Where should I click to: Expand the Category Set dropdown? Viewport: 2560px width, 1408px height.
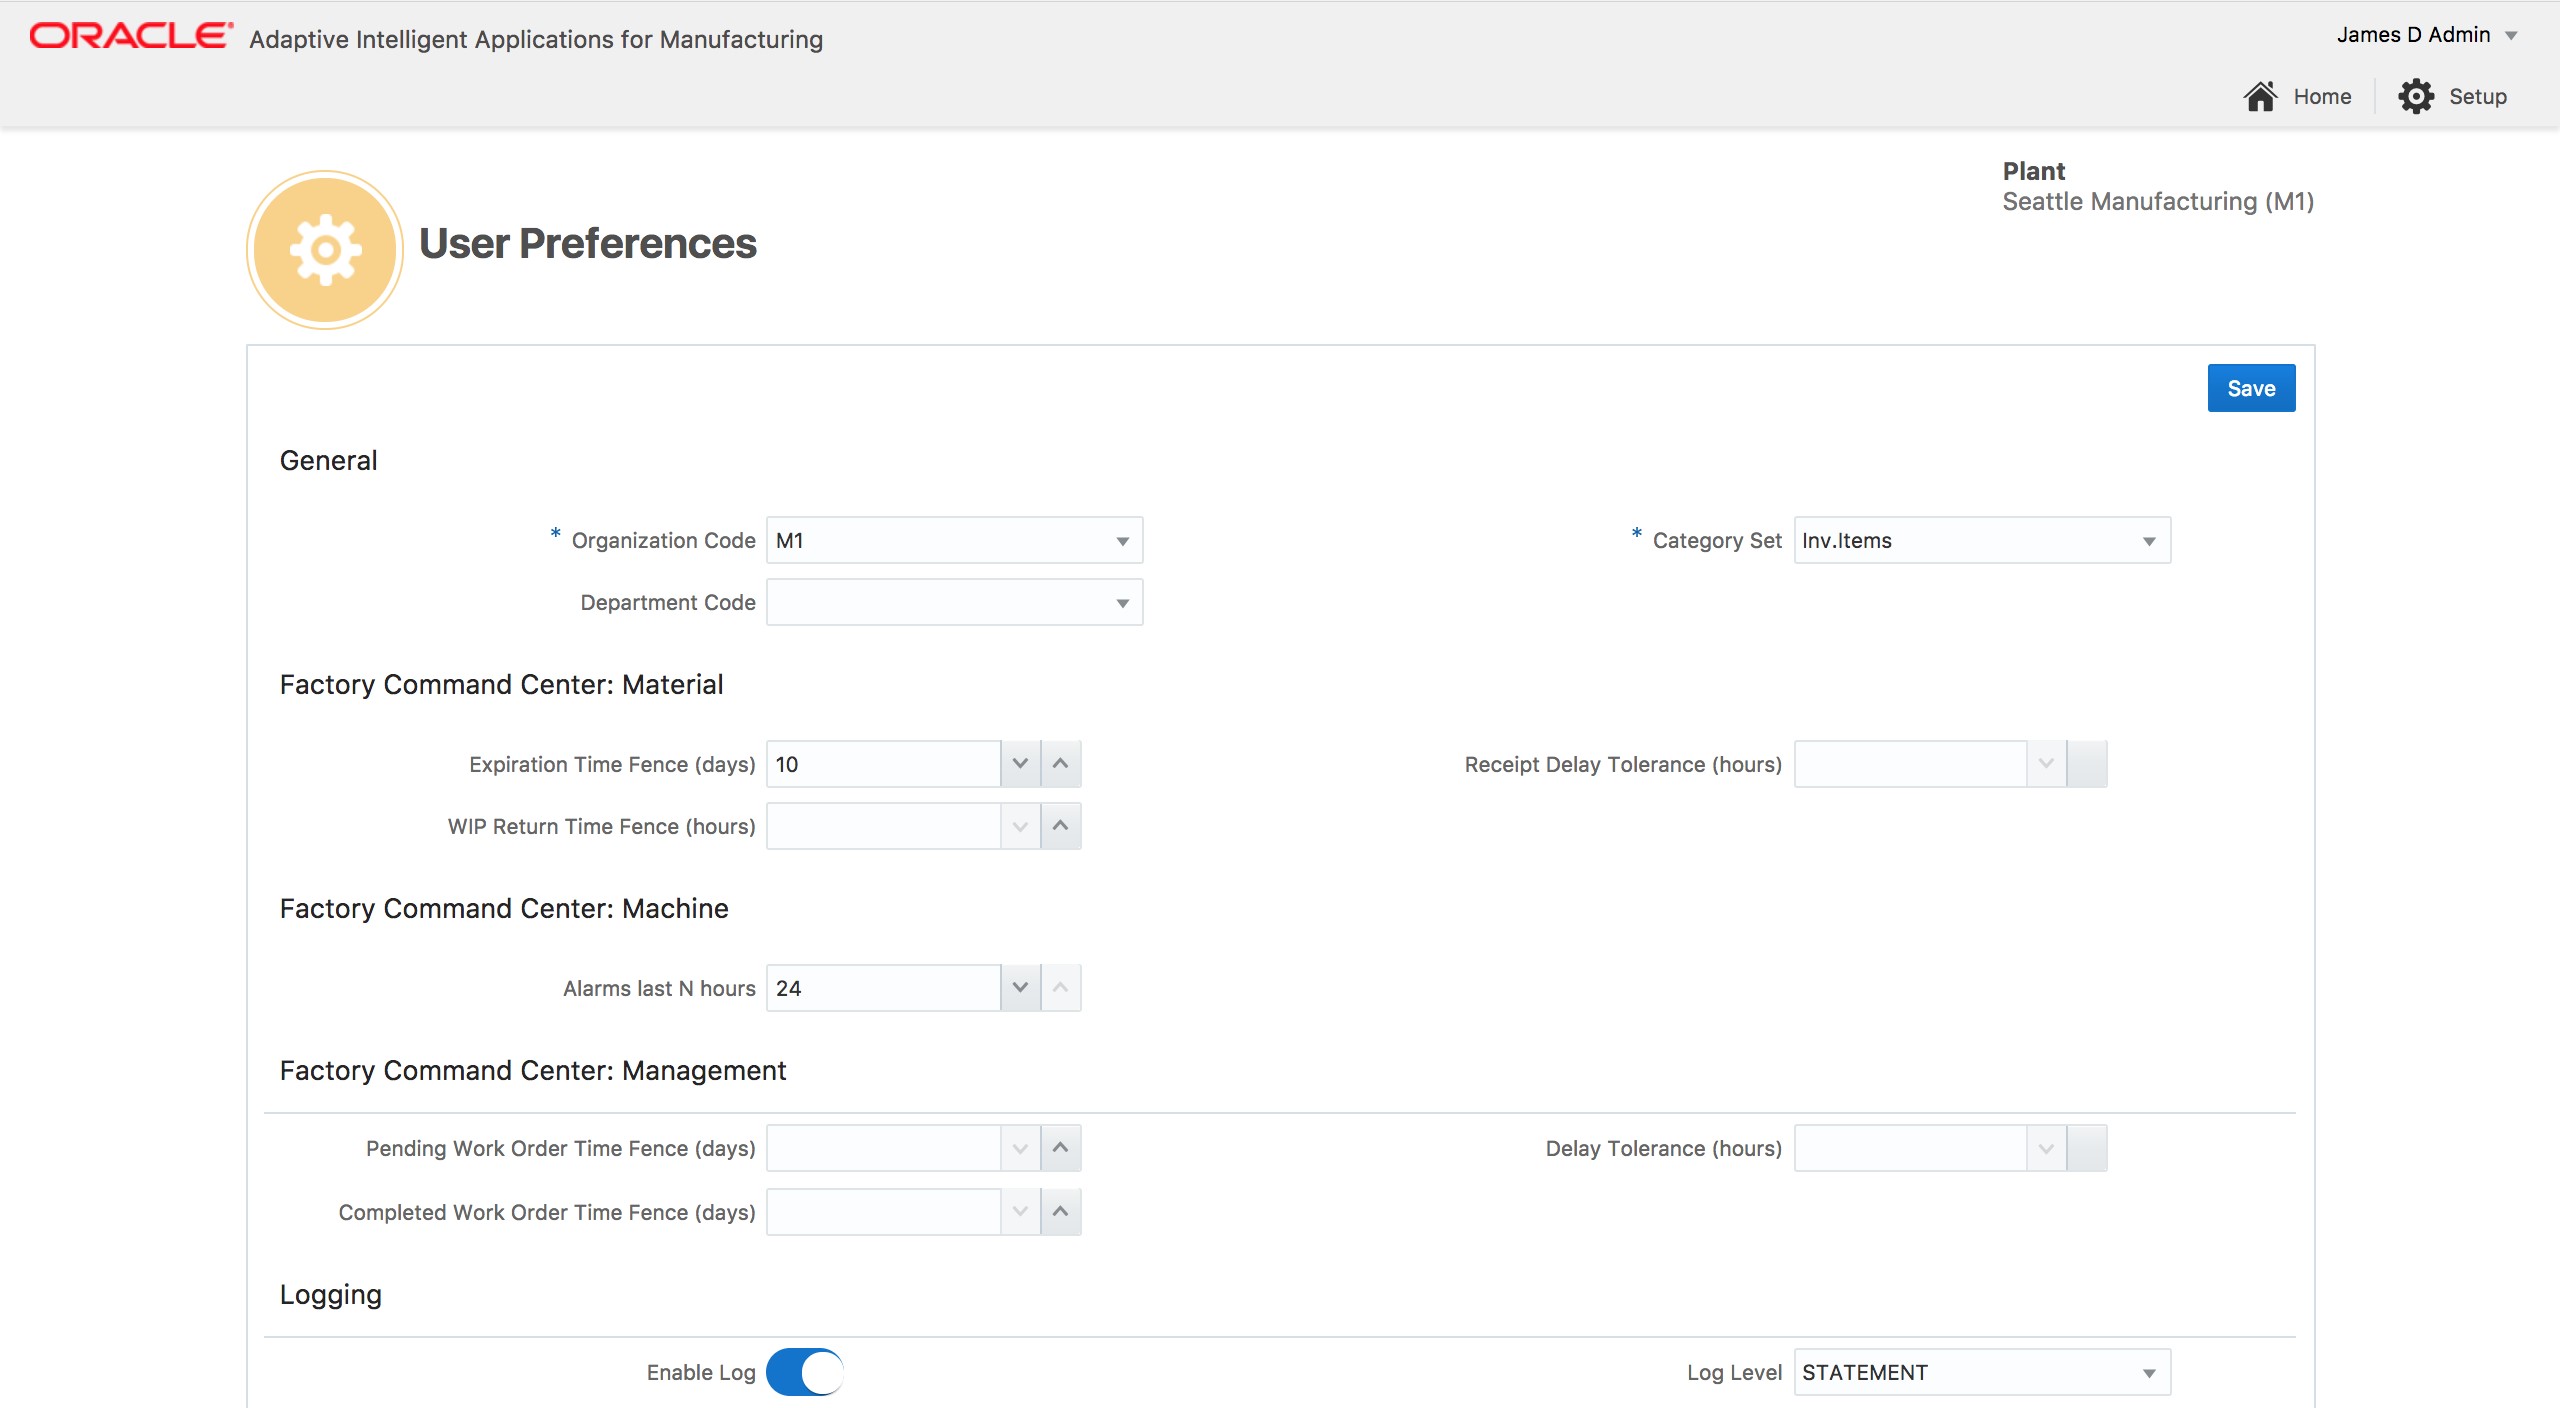click(x=2150, y=540)
